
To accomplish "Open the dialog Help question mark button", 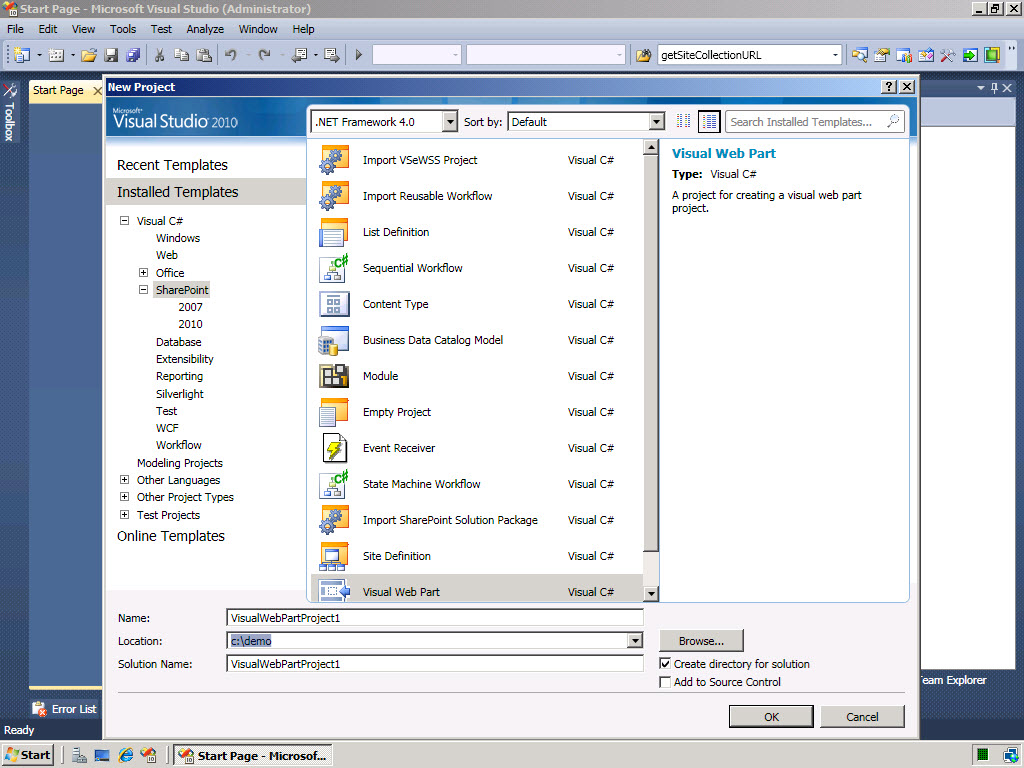I will (888, 87).
